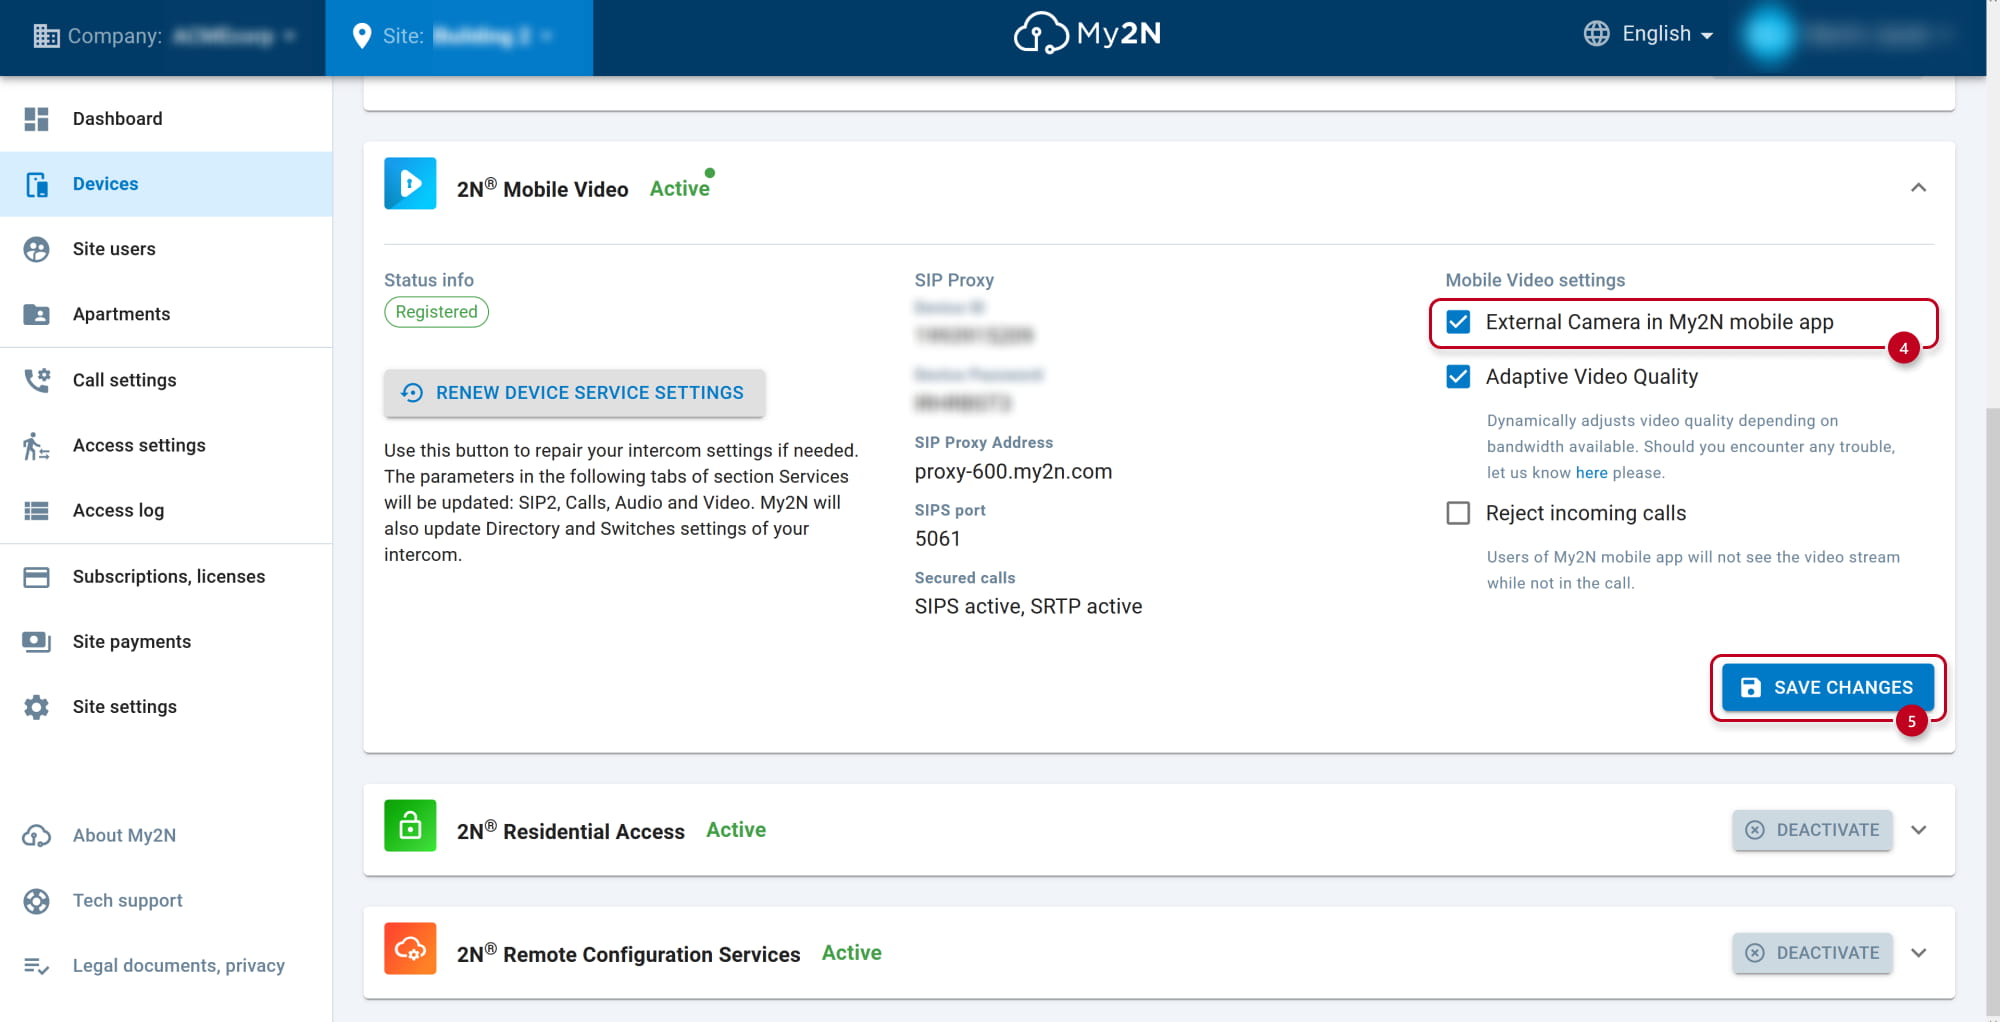
Task: Click the Legal documents list icon
Action: point(36,966)
